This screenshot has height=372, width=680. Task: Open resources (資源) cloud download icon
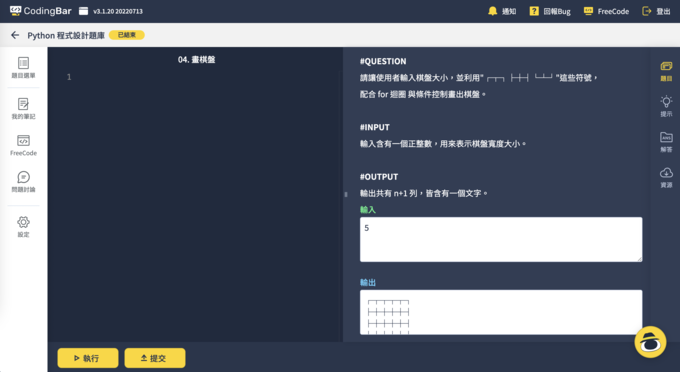tap(666, 178)
